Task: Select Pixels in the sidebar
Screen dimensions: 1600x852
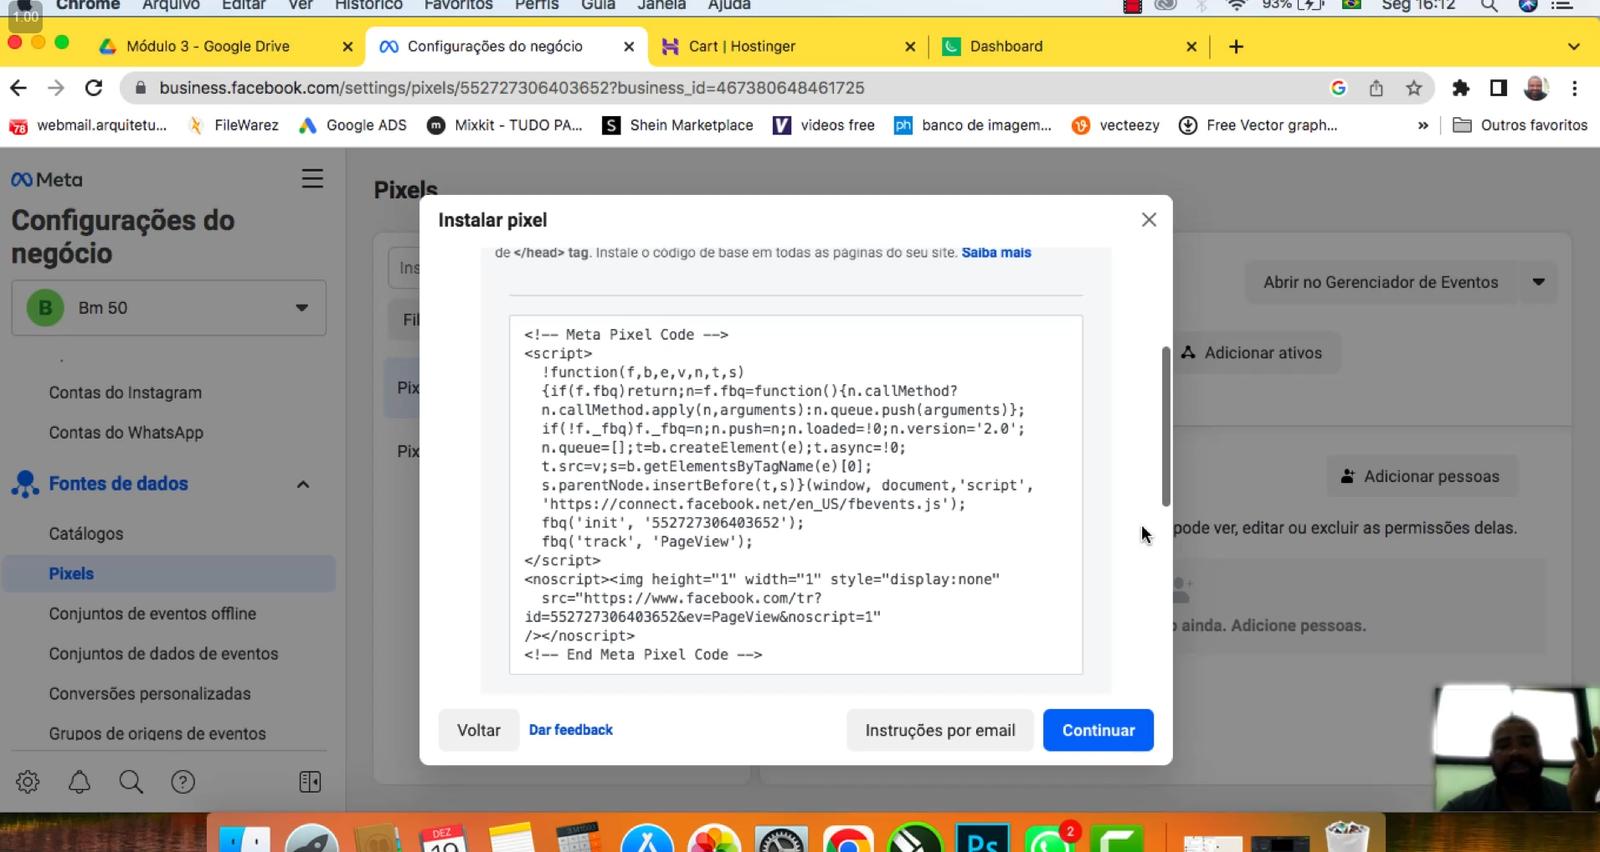Action: pyautogui.click(x=169, y=574)
